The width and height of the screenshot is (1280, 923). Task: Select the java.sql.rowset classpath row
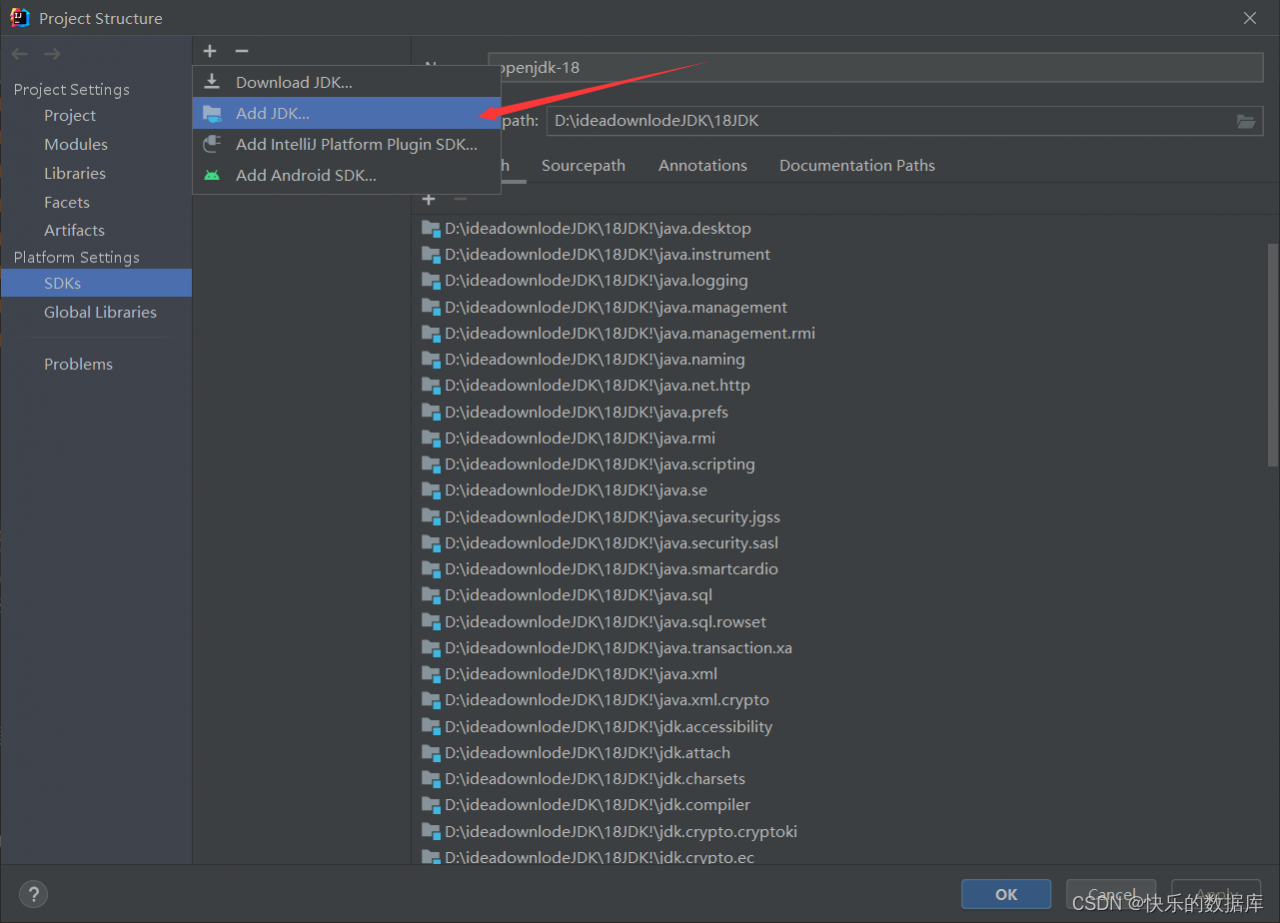[x=840, y=622]
